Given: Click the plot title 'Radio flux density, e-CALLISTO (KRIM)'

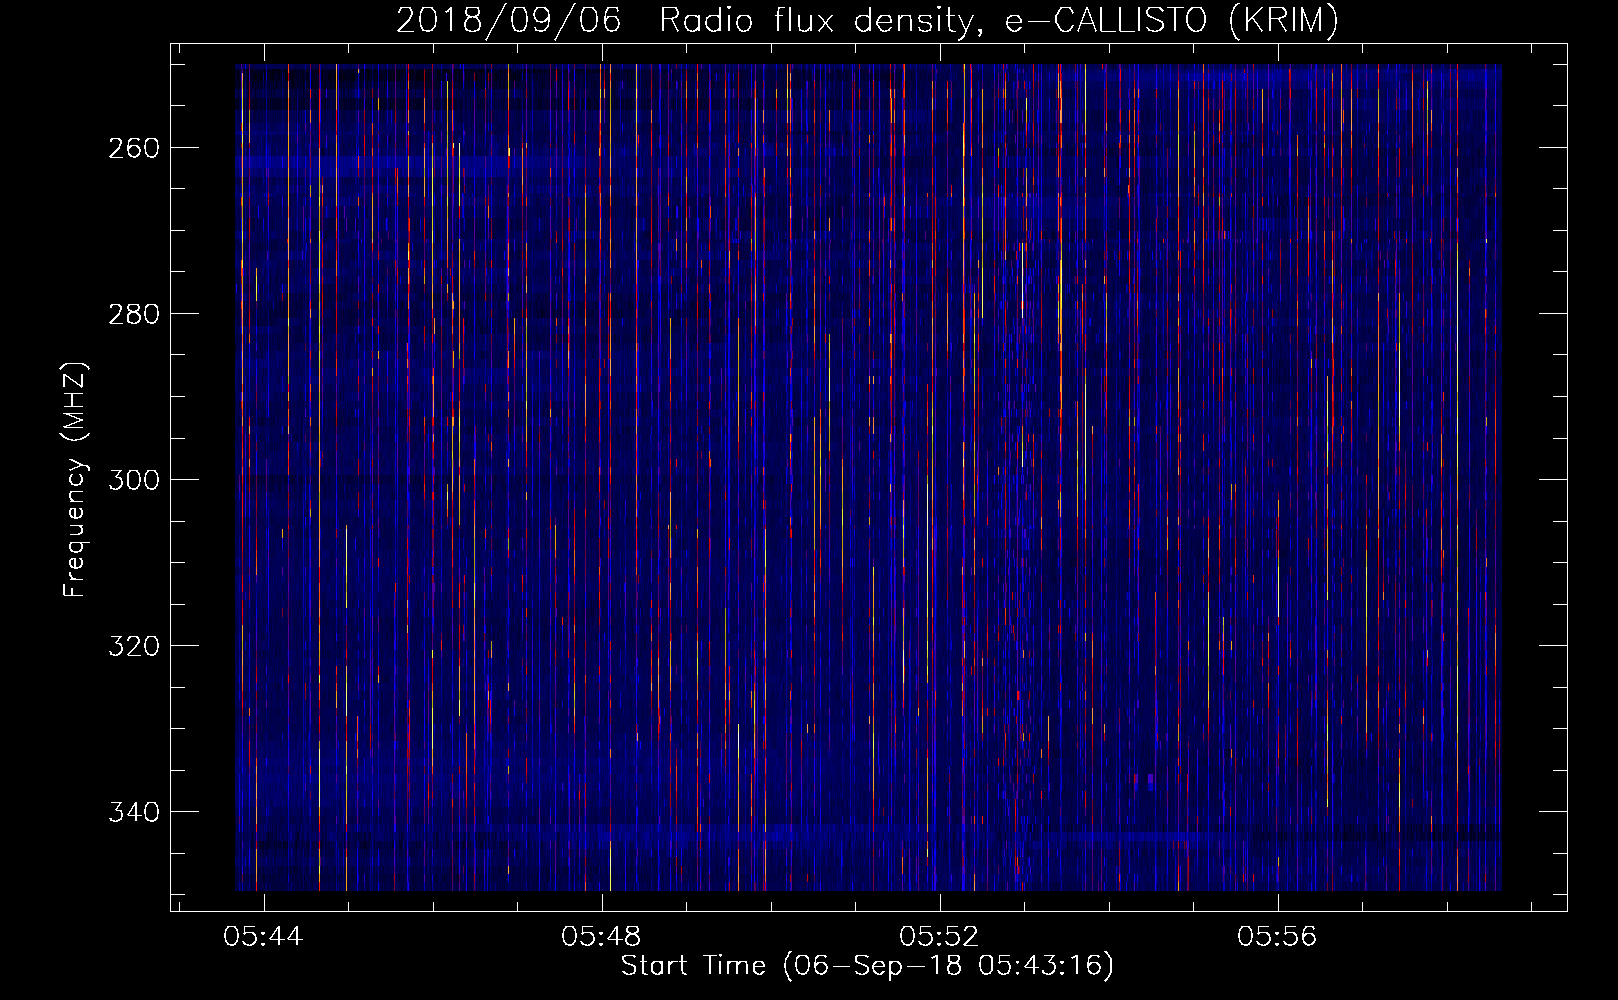Looking at the screenshot, I should pyautogui.click(x=998, y=21).
